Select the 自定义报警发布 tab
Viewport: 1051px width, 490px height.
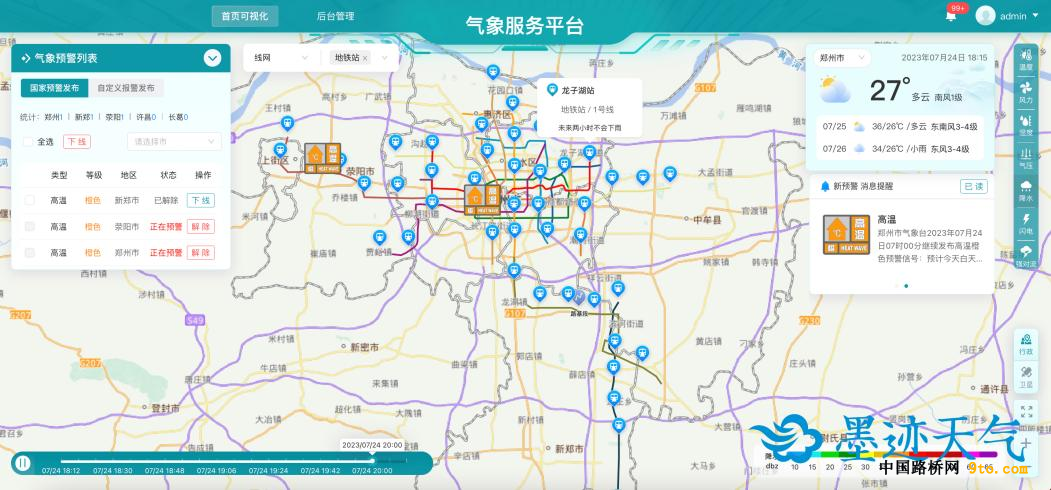pyautogui.click(x=126, y=88)
